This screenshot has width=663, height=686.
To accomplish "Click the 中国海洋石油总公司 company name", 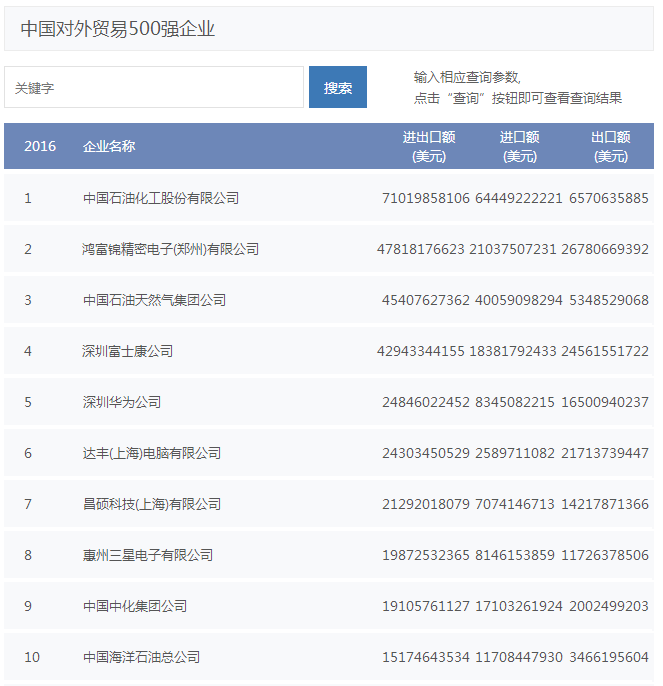I will pos(141,657).
